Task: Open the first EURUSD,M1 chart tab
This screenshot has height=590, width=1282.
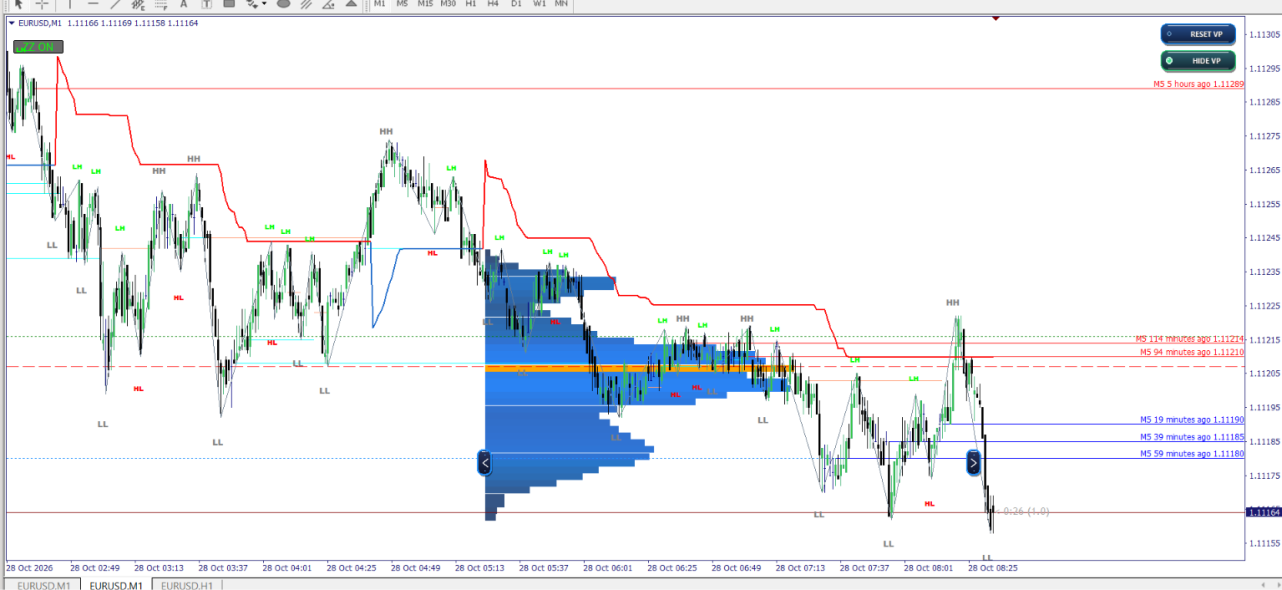Action: (43, 584)
